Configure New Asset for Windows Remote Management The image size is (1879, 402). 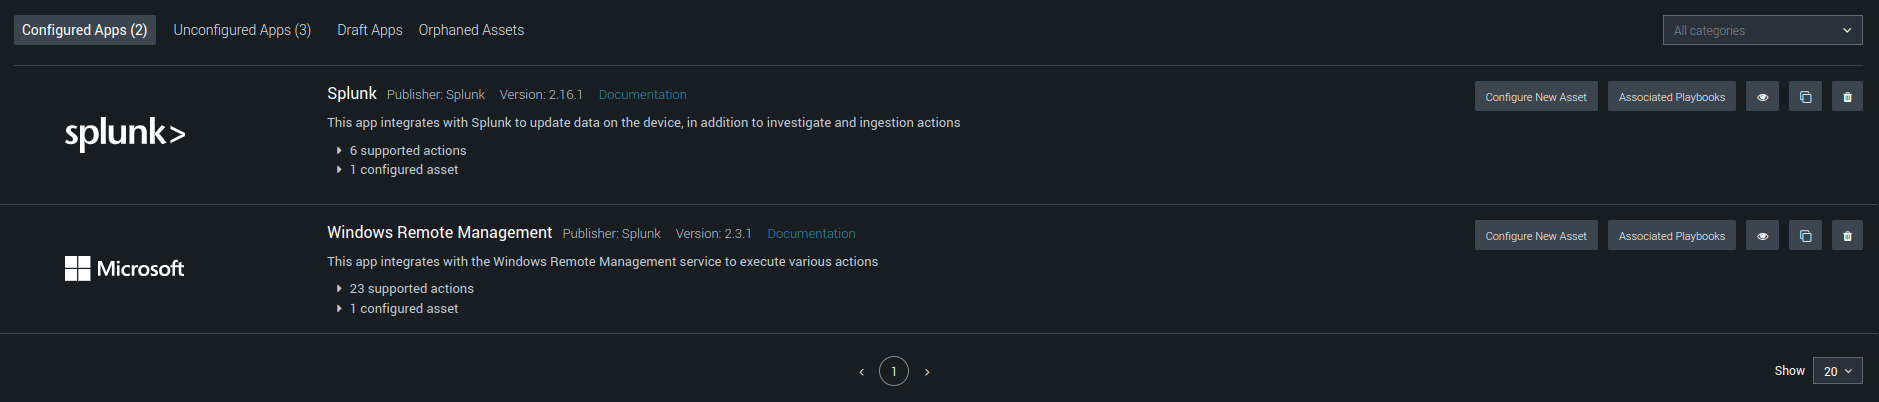point(1535,236)
